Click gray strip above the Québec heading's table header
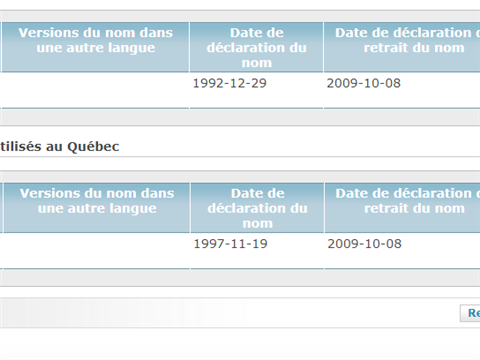Image resolution: width=480 pixels, height=360 pixels. pos(240,177)
